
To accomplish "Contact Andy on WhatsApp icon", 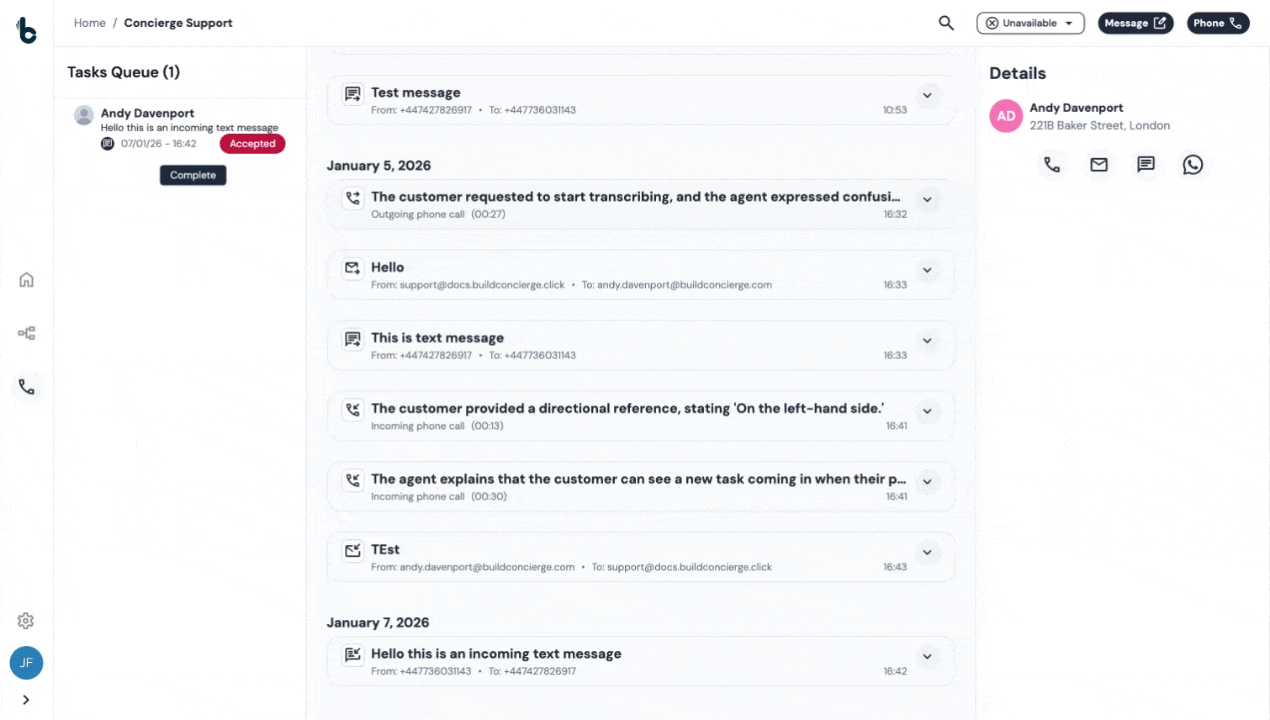I will (x=1193, y=164).
